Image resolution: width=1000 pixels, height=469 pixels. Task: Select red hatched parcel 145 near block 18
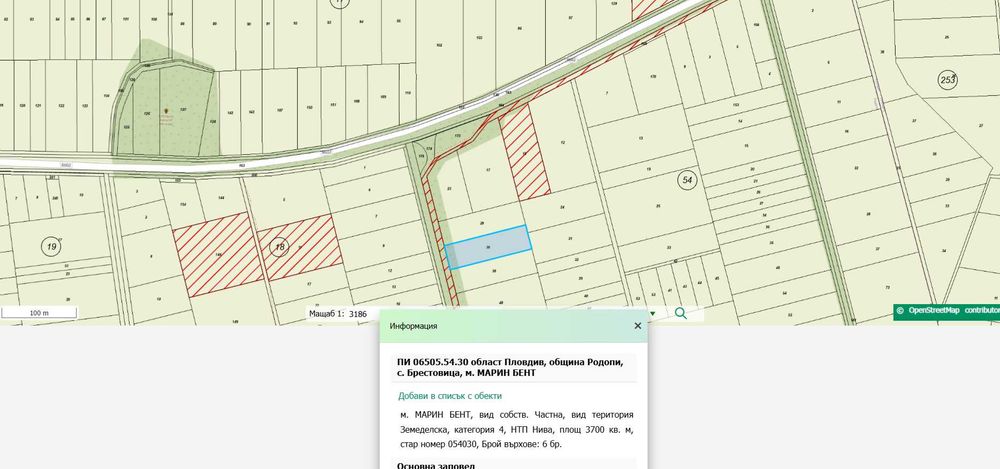coord(218,255)
